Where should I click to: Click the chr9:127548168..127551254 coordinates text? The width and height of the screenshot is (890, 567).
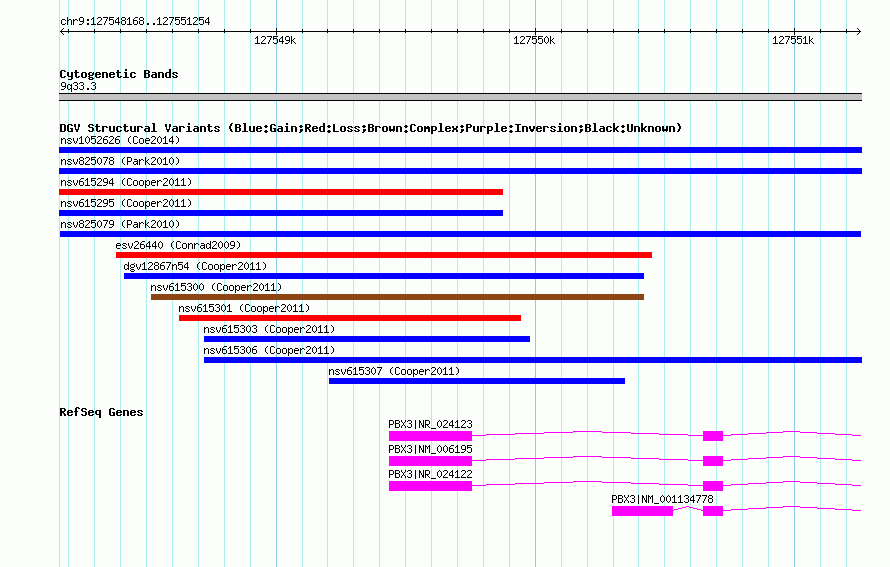point(135,22)
